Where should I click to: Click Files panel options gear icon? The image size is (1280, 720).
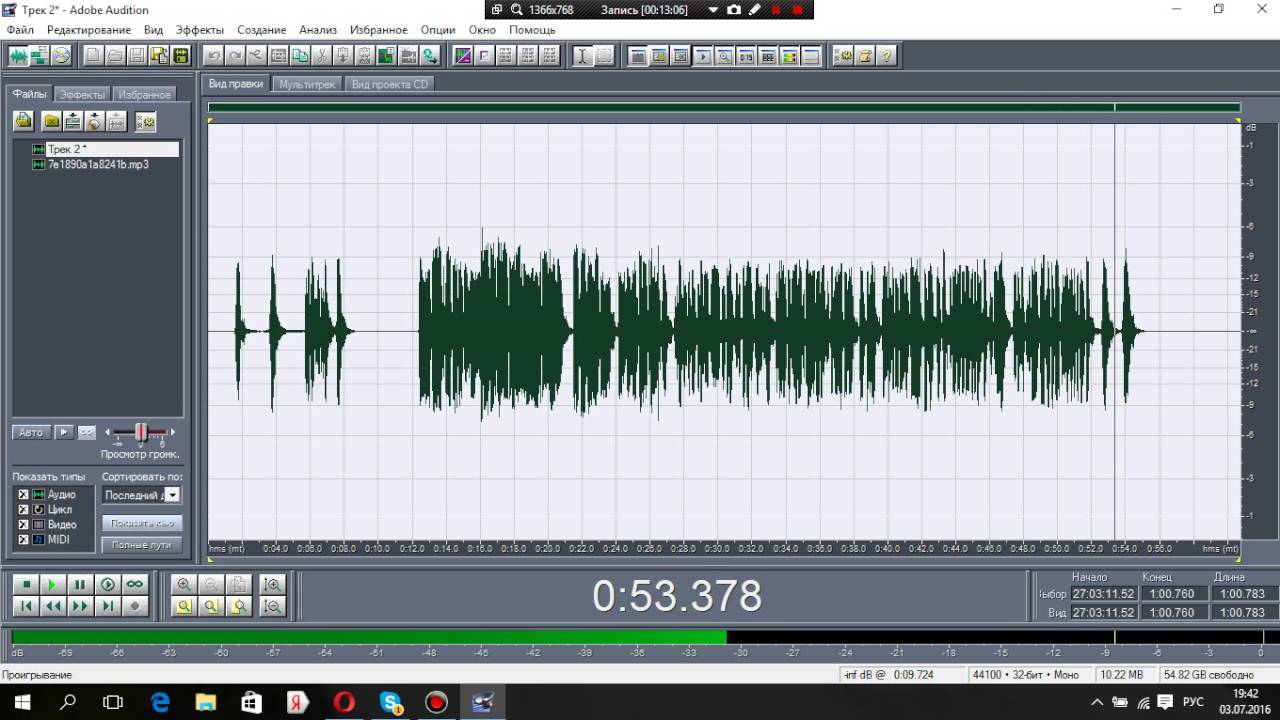tap(146, 121)
